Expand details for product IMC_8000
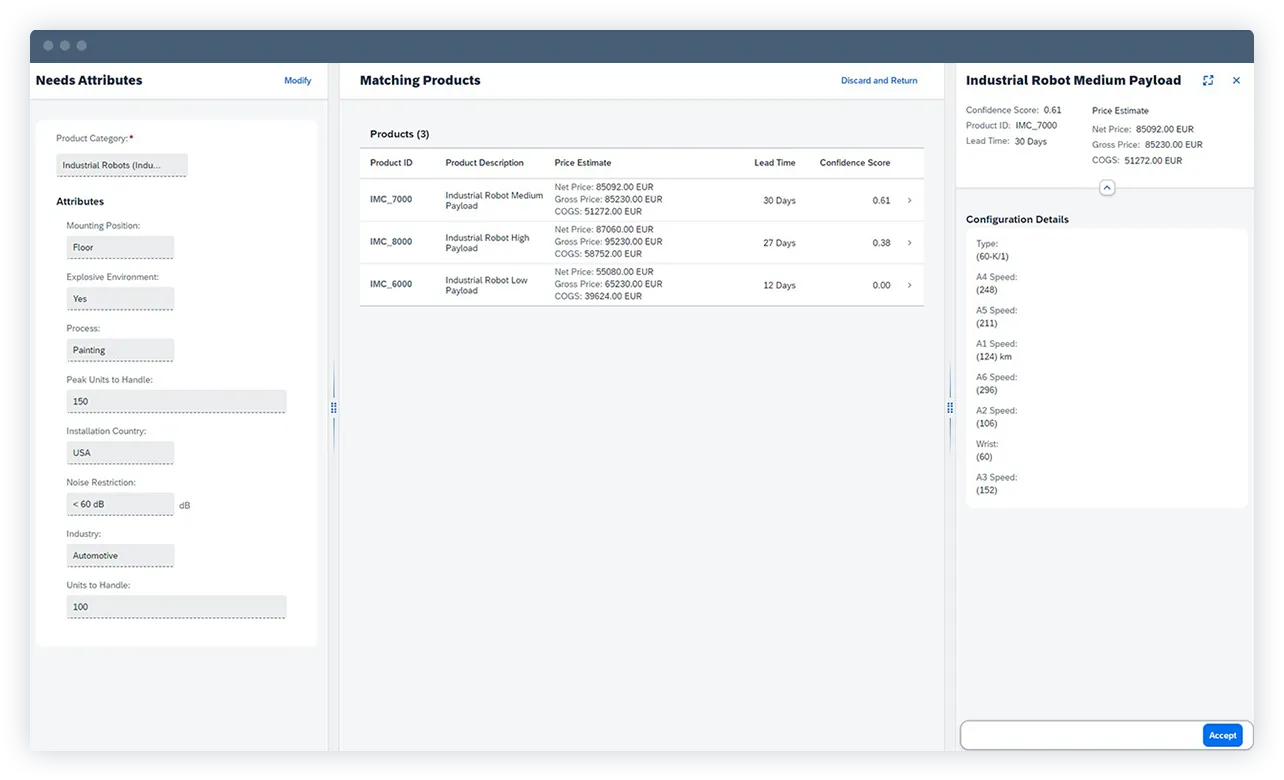The image size is (1284, 780). pos(909,242)
